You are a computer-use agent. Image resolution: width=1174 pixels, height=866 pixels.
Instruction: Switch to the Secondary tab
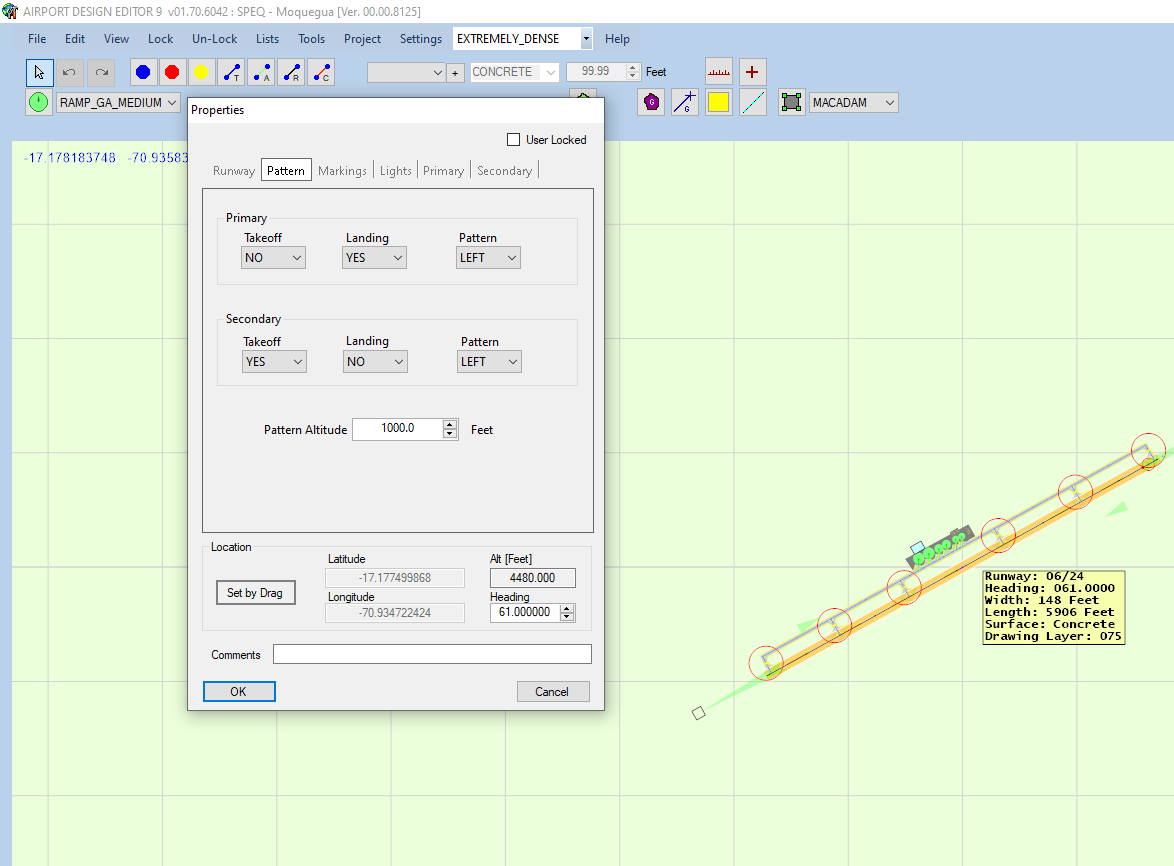505,171
